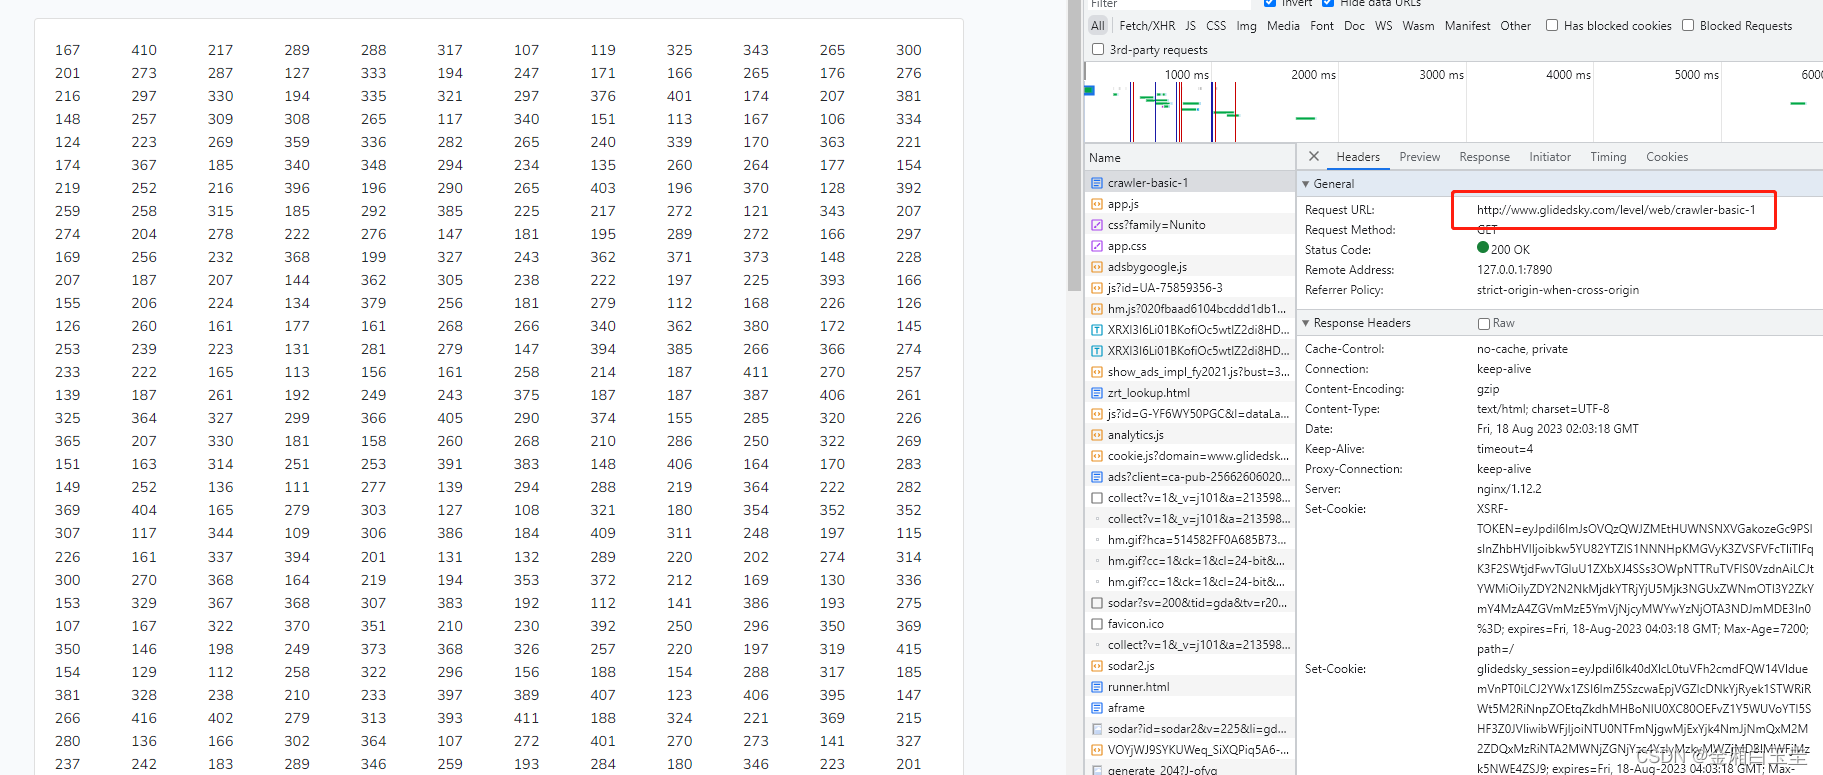Select the runner.html request row
The width and height of the screenshot is (1823, 775).
(x=1190, y=687)
